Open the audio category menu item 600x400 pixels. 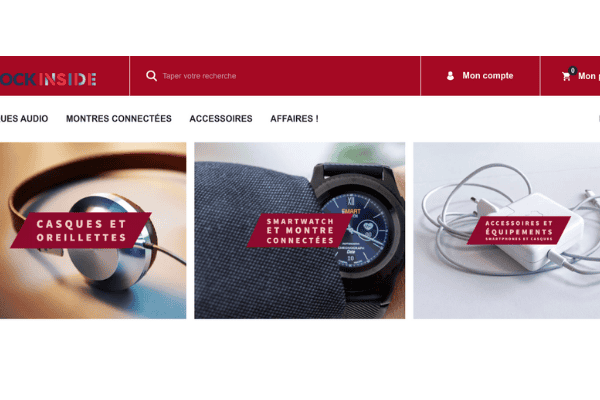pyautogui.click(x=24, y=119)
